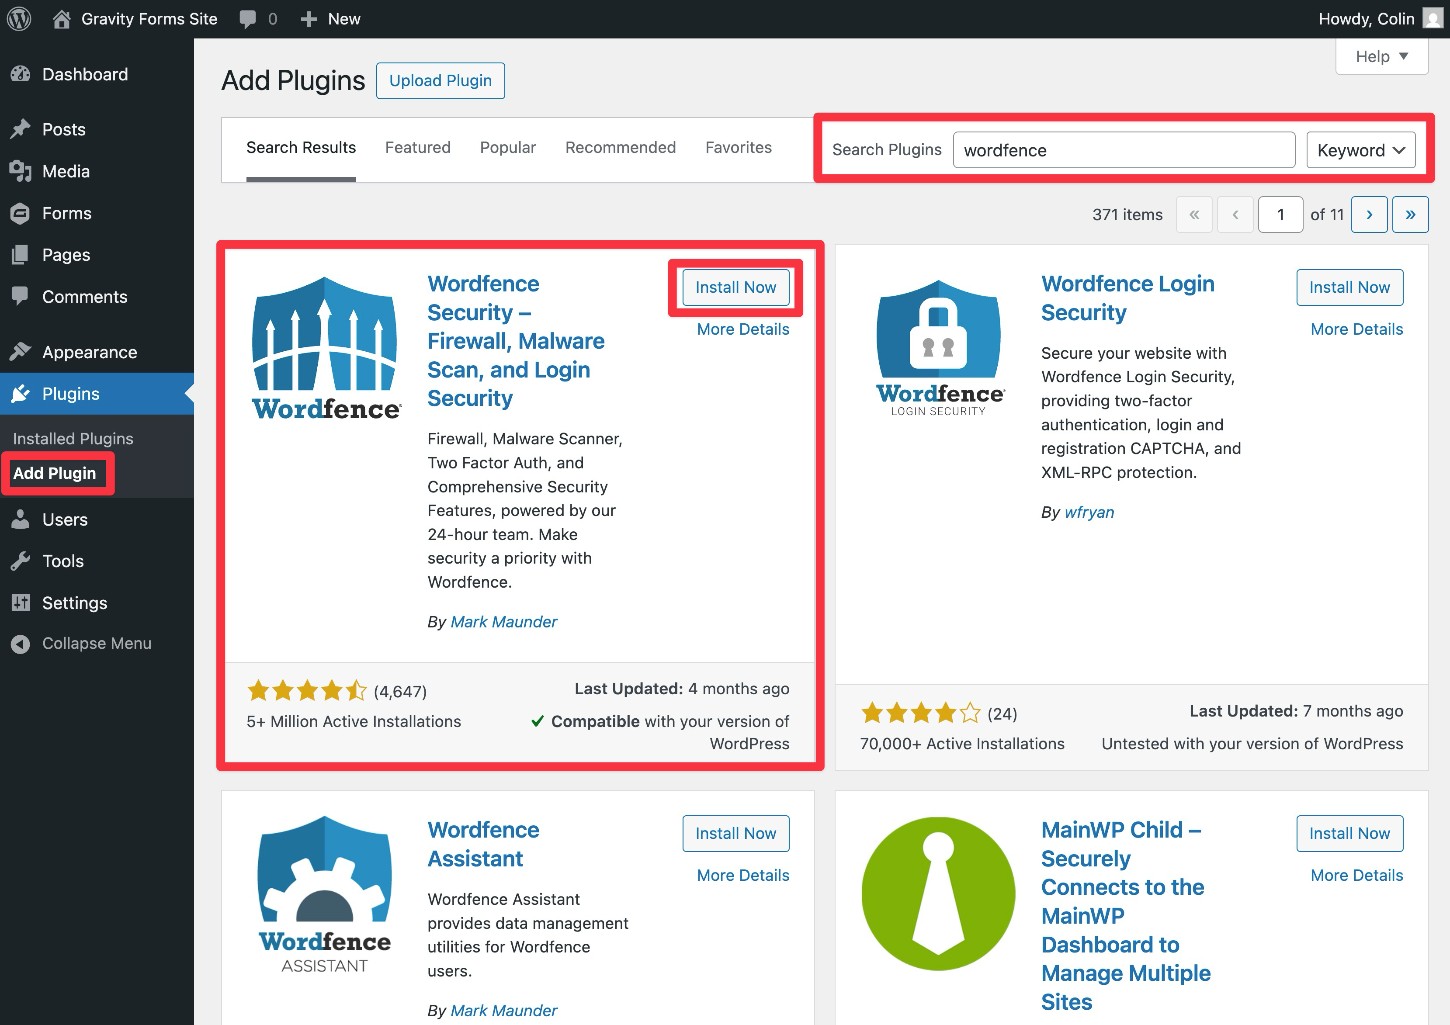Click the Wordfence Login Security star rating
Screen dimensions: 1450x1025
(x=921, y=713)
